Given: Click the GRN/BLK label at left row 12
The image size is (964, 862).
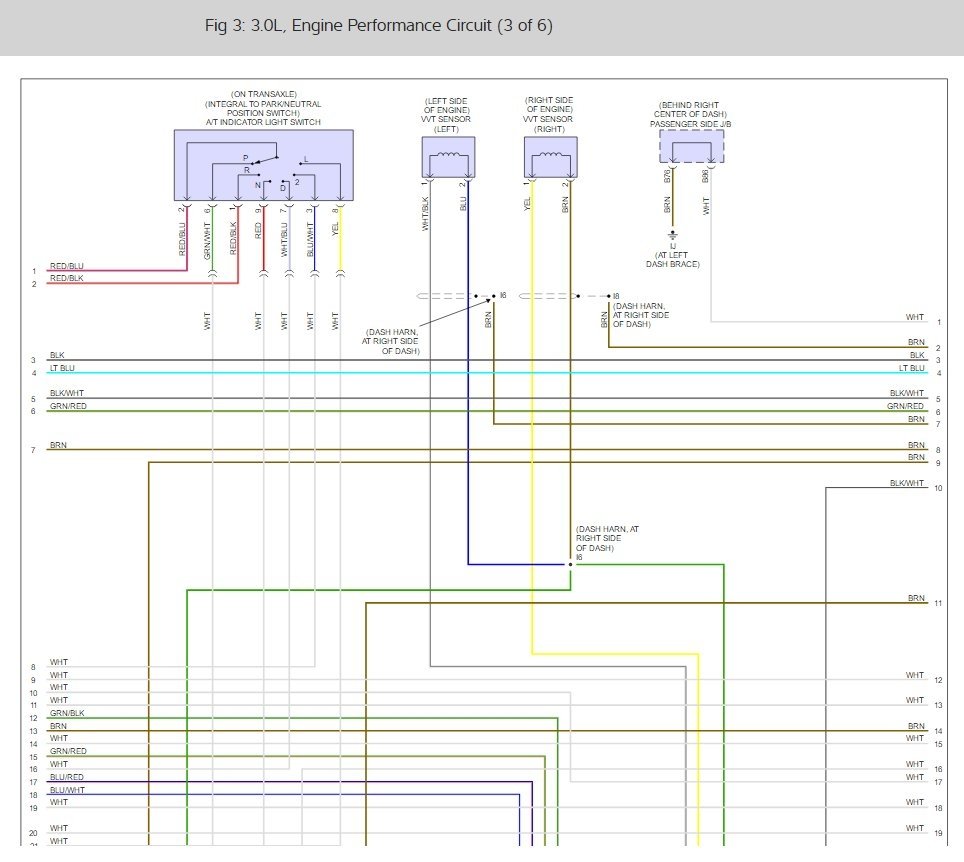Looking at the screenshot, I should [x=67, y=713].
